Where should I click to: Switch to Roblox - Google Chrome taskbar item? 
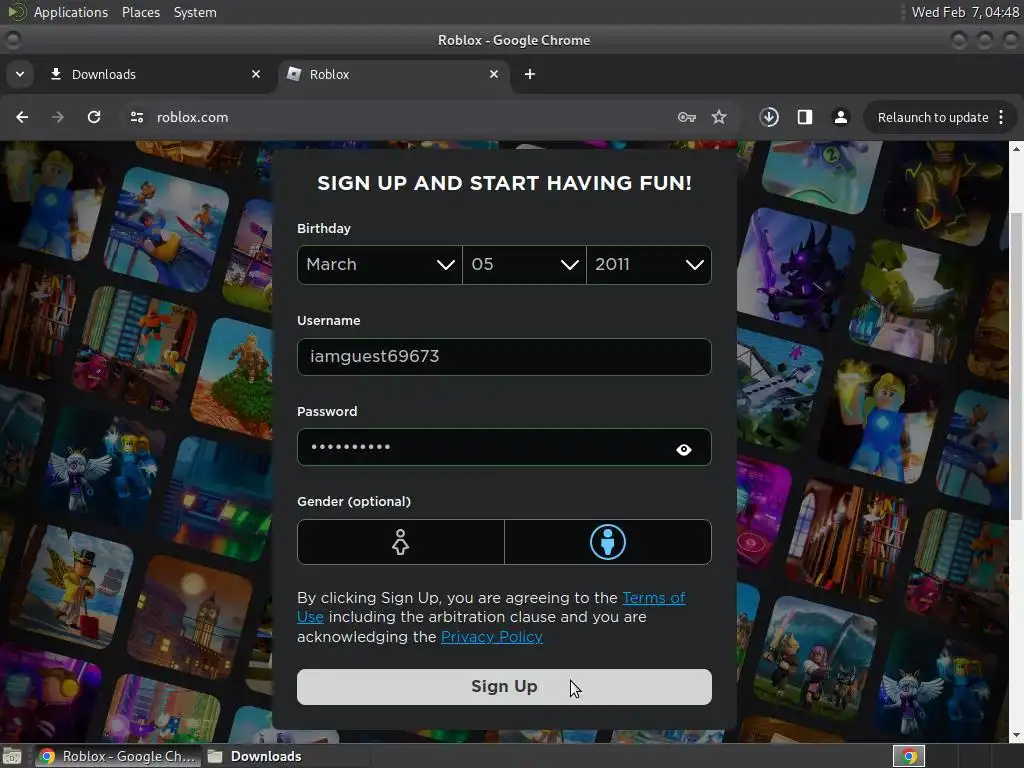pyautogui.click(x=118, y=756)
